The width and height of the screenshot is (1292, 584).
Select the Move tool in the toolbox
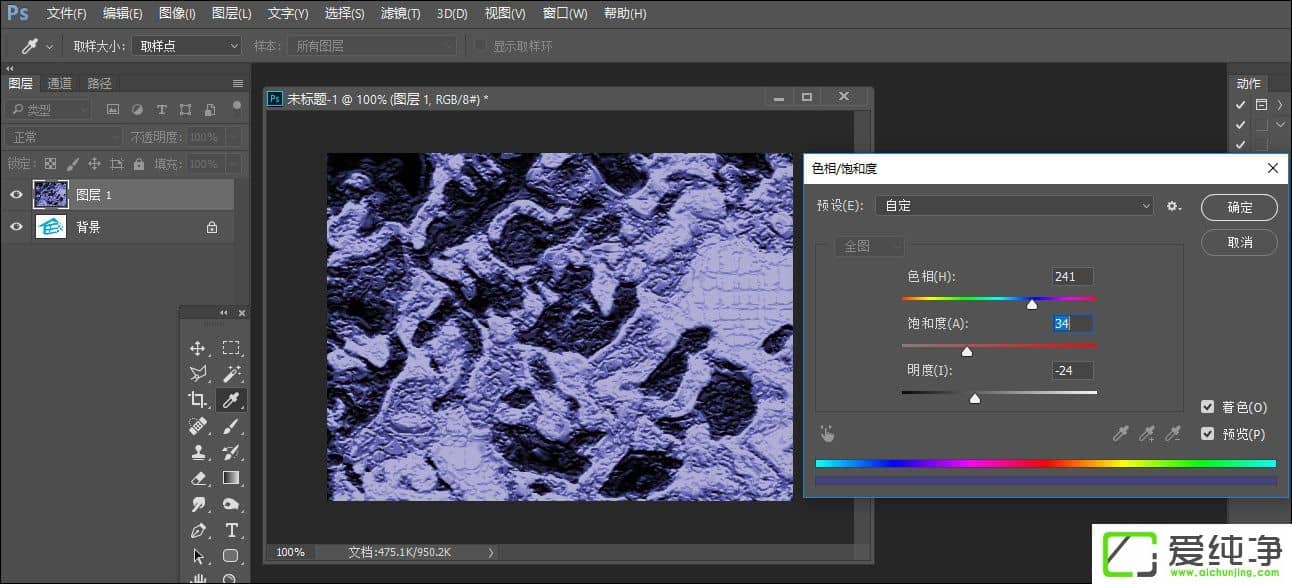tap(198, 348)
